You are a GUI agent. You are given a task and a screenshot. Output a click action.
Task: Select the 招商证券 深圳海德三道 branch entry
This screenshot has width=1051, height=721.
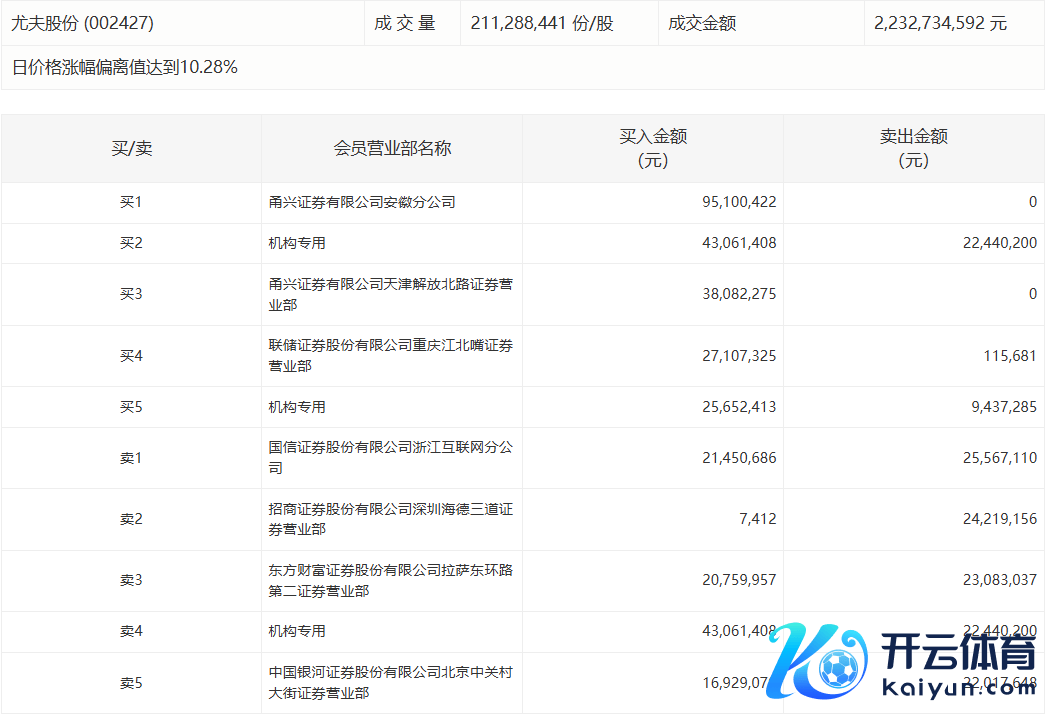[390, 519]
